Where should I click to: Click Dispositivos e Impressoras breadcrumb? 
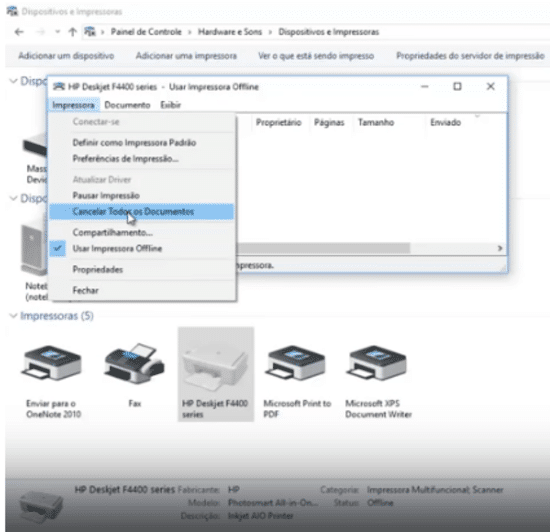pos(328,32)
